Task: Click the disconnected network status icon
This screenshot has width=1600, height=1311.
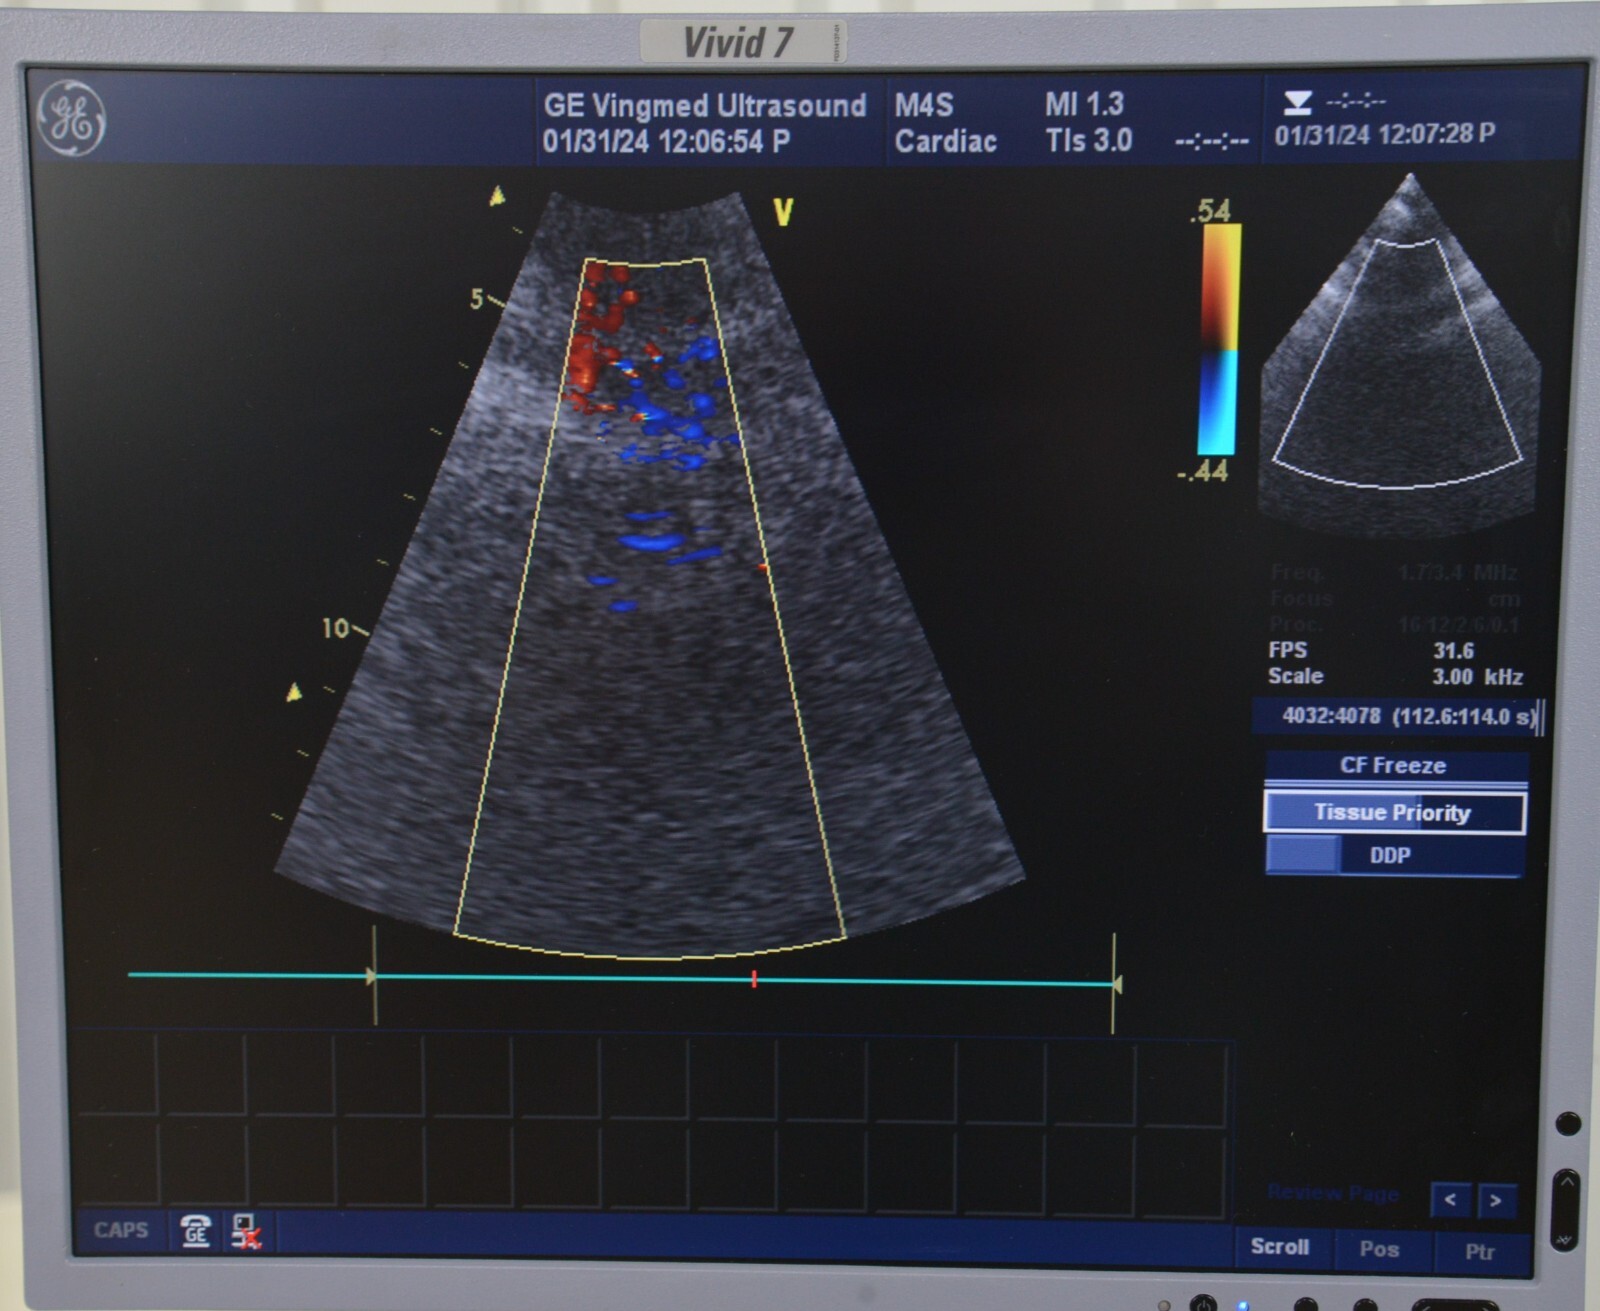Action: pos(245,1231)
